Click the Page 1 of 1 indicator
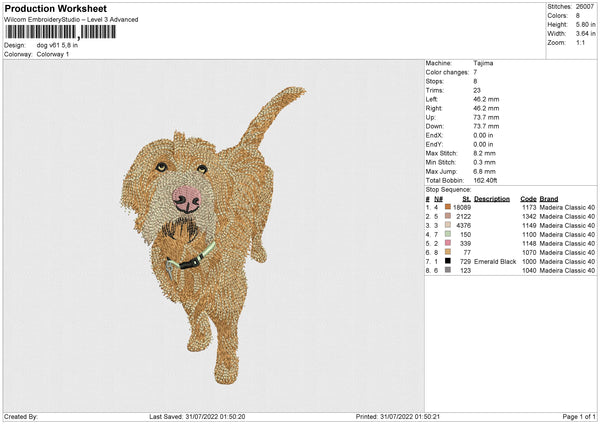The height and width of the screenshot is (424, 600). (577, 416)
